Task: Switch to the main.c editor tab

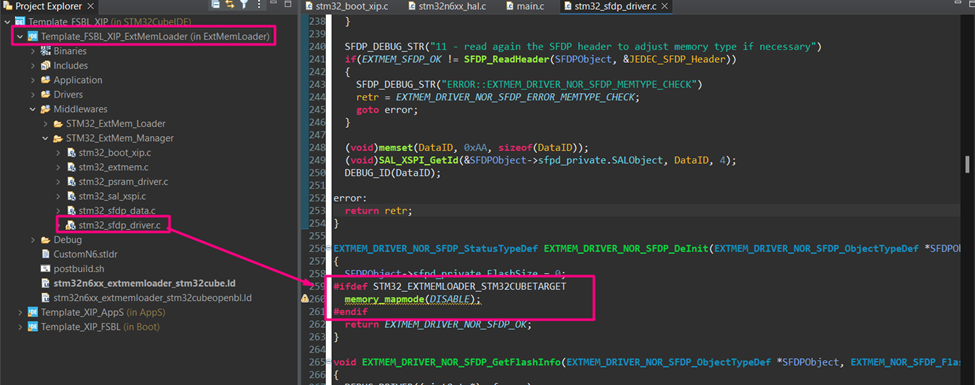Action: tap(524, 7)
